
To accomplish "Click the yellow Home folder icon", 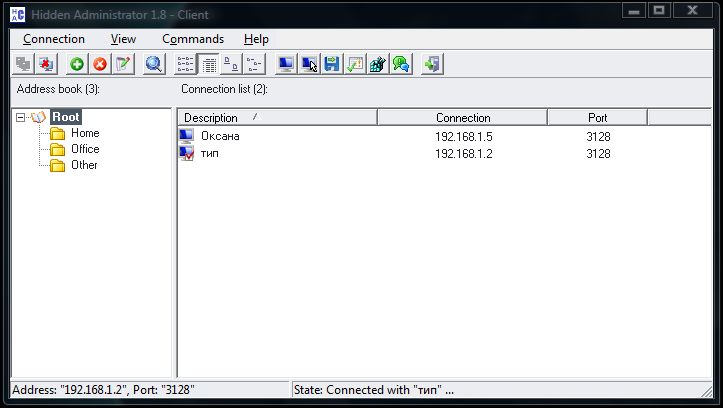I will (58, 134).
